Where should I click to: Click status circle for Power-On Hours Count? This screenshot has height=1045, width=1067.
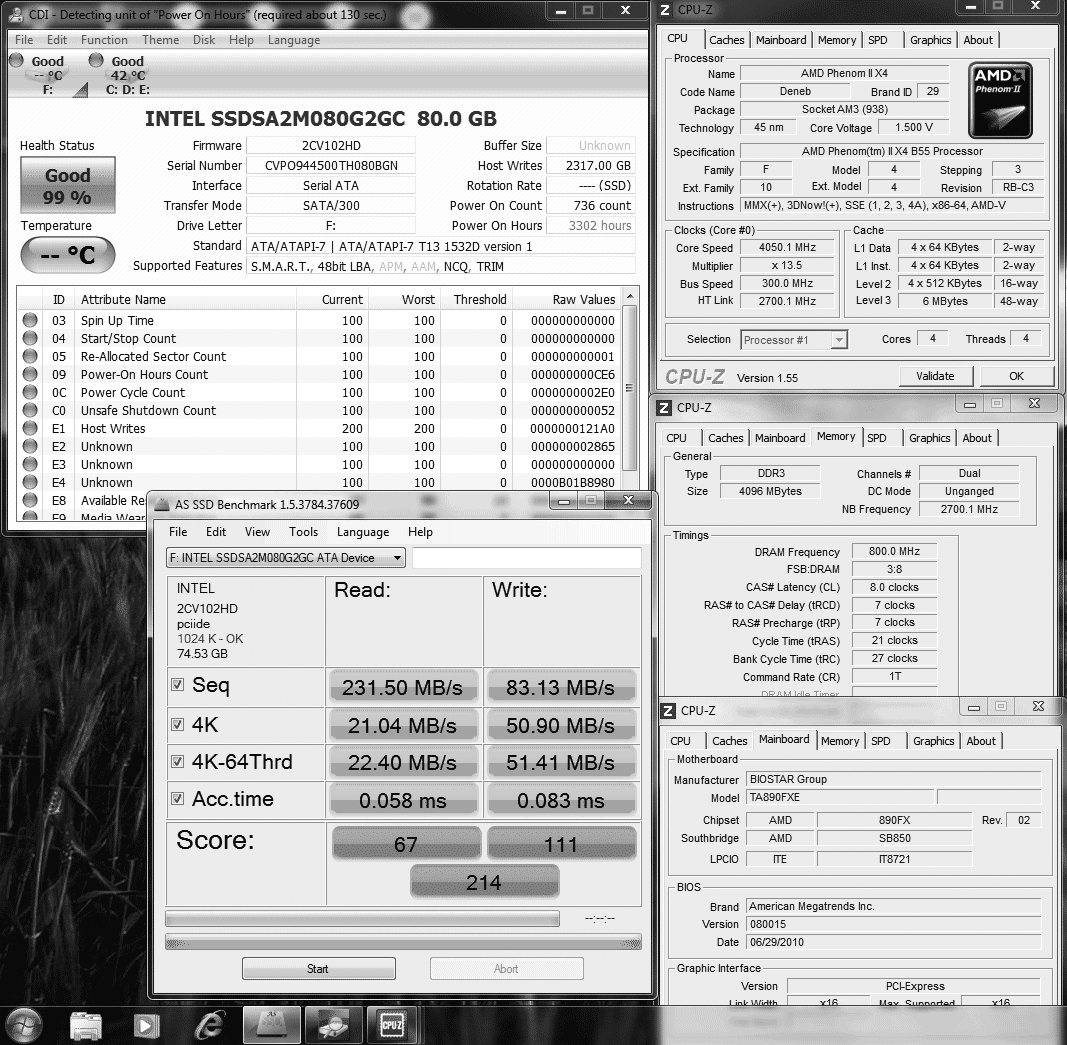[30, 374]
